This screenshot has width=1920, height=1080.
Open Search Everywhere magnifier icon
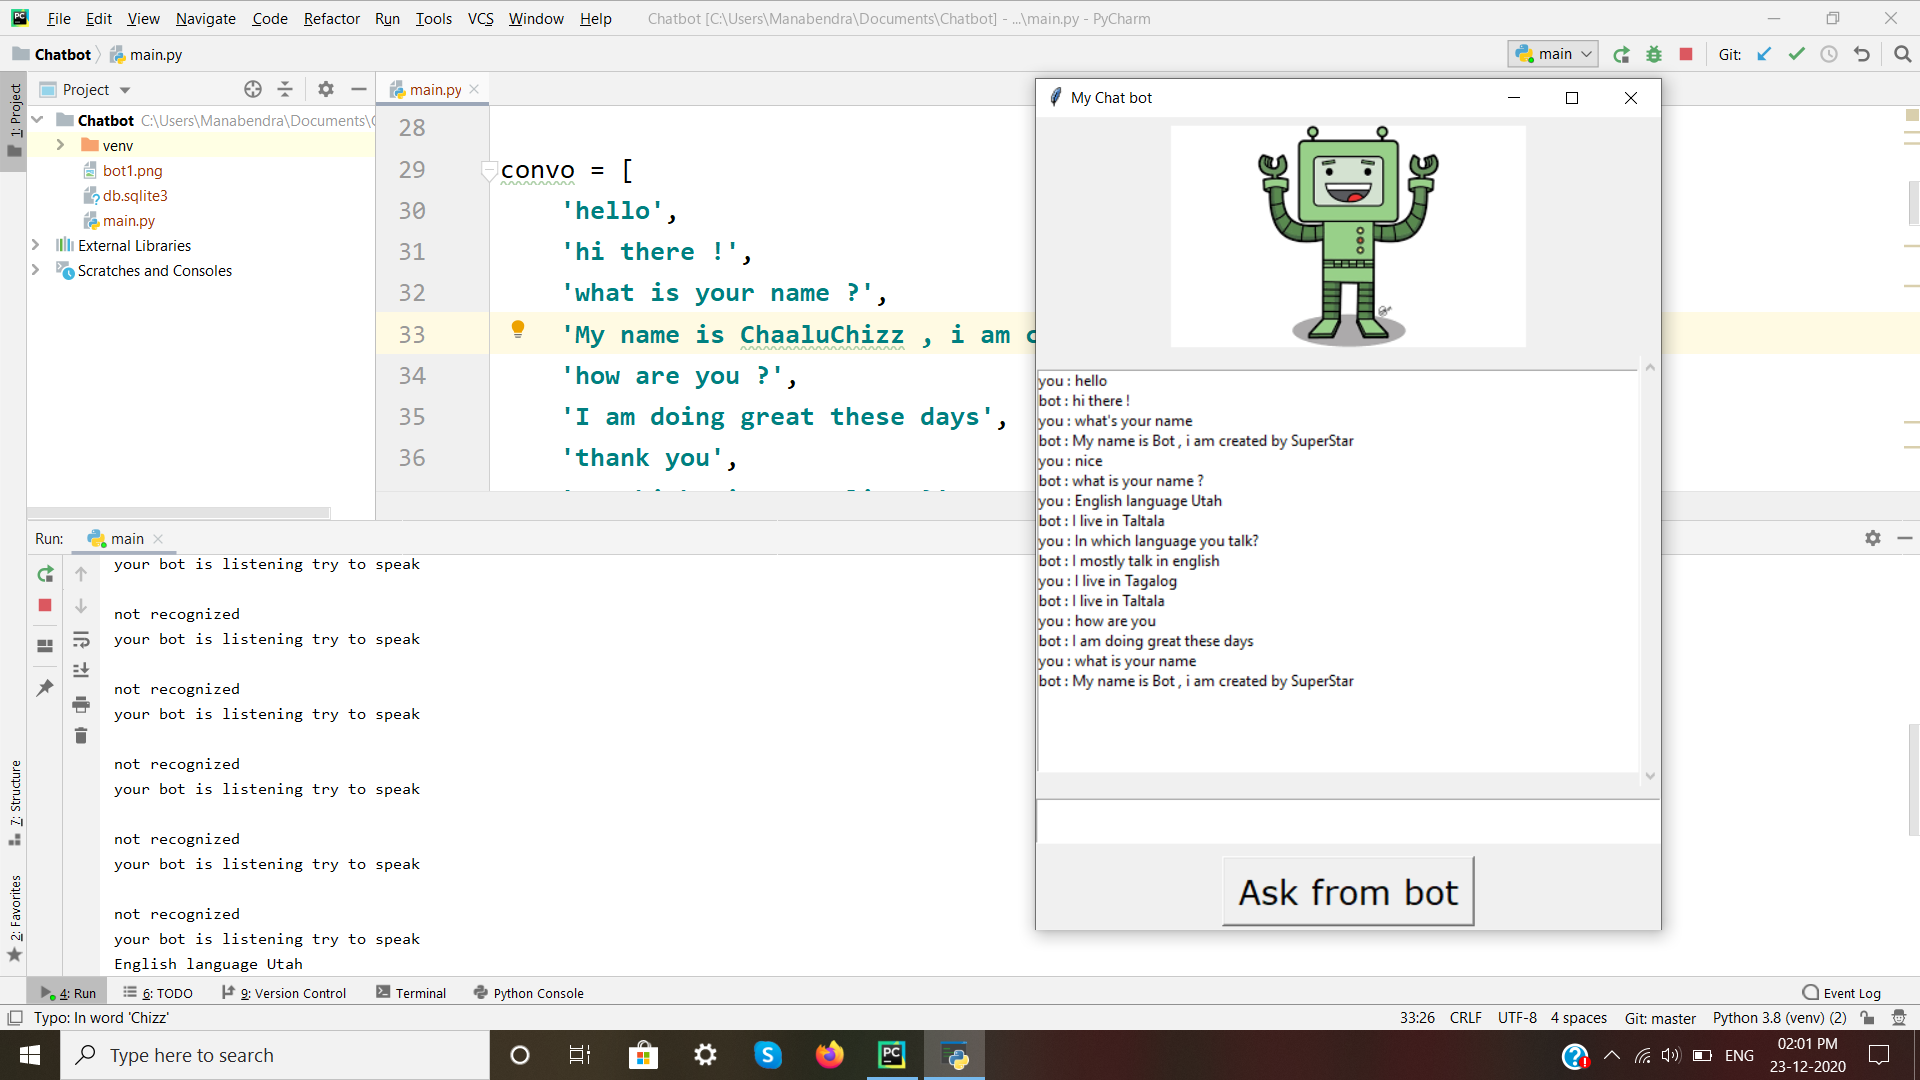coord(1902,55)
